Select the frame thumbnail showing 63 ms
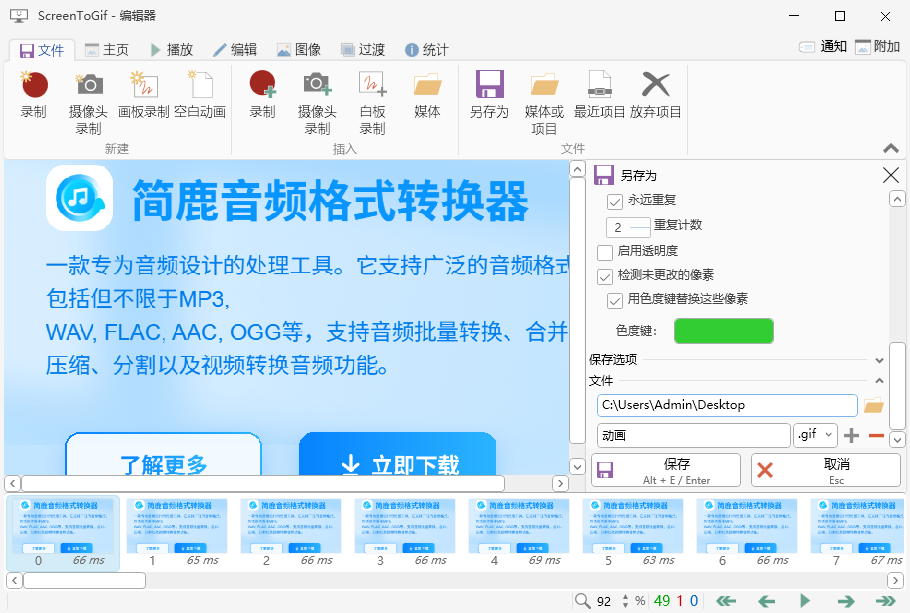 point(635,527)
